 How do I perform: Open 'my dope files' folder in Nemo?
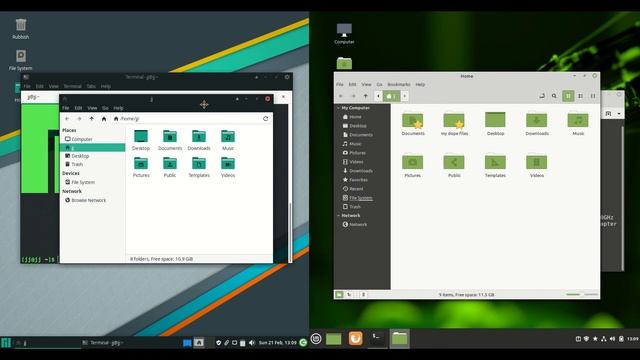click(454, 124)
